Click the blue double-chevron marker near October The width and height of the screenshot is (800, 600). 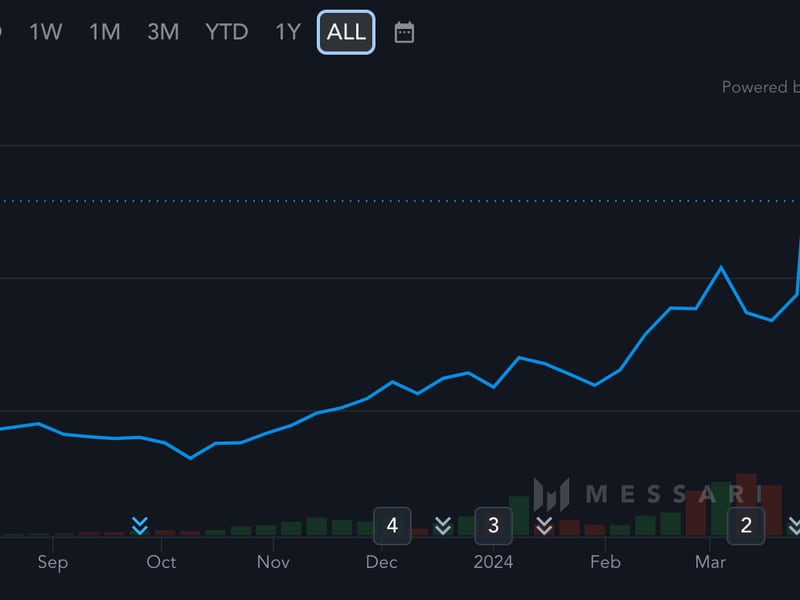(x=139, y=524)
